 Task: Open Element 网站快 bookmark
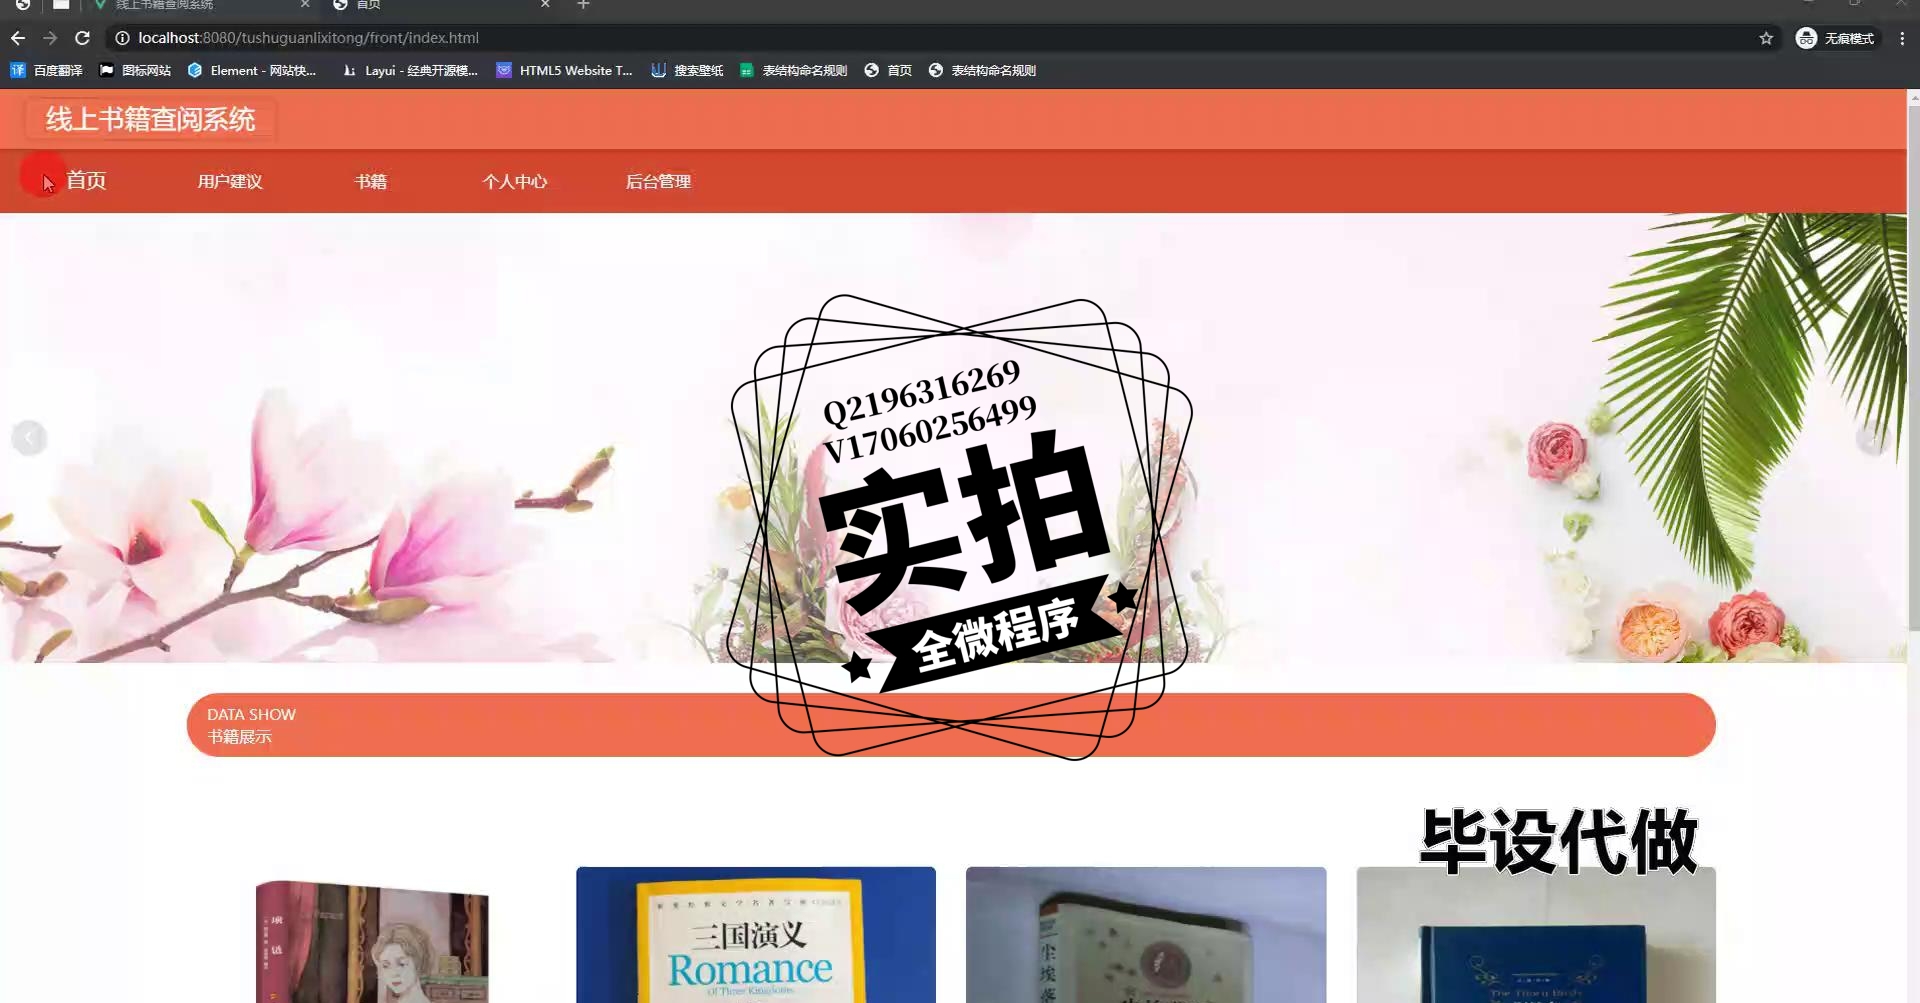(252, 70)
